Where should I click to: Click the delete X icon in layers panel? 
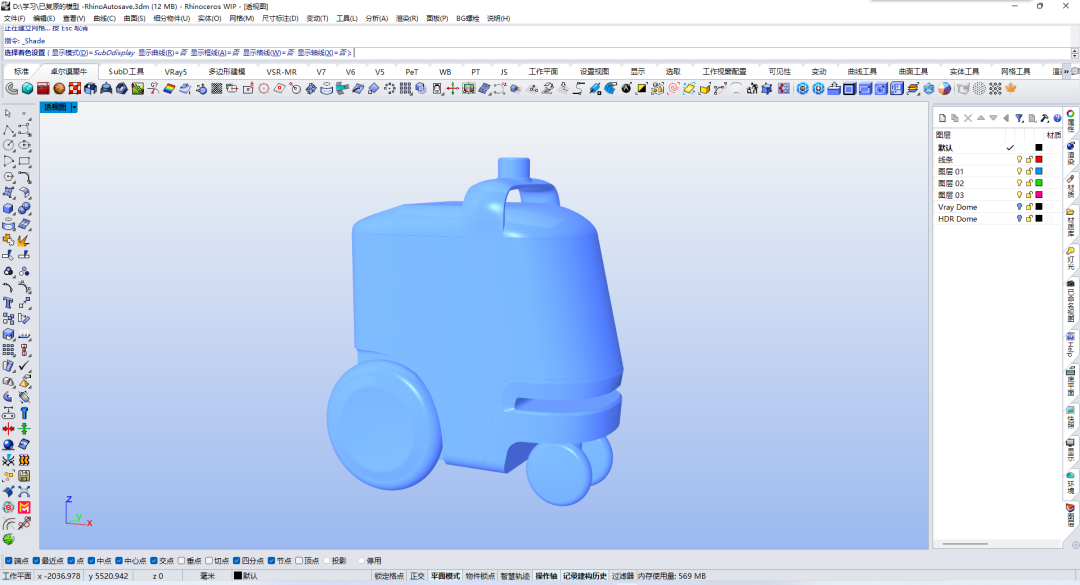(968, 118)
